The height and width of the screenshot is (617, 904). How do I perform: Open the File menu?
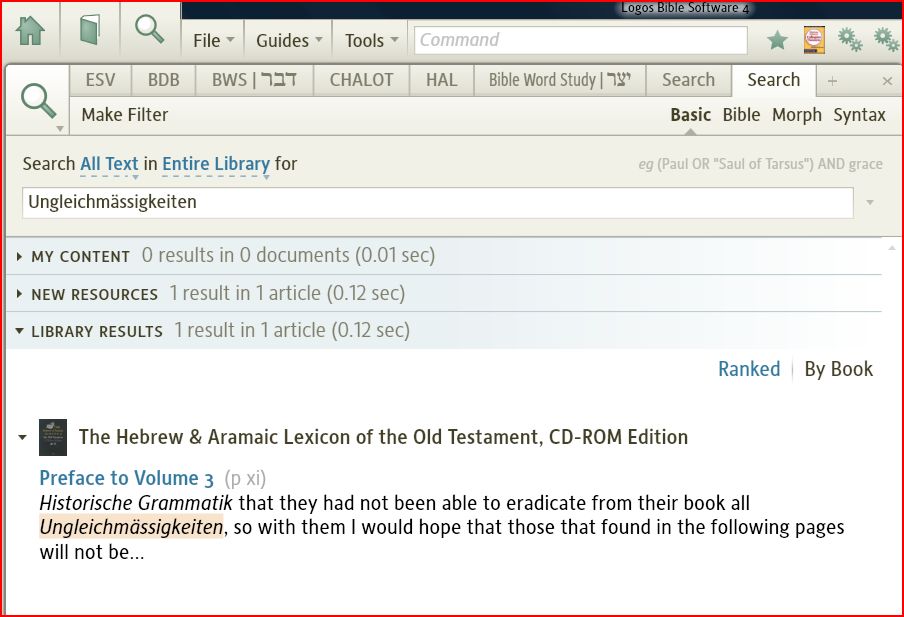(x=213, y=40)
